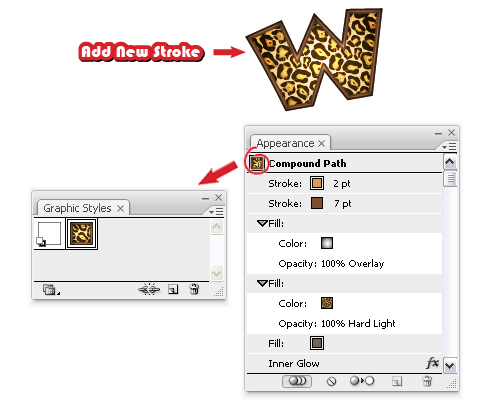Click the 2 pt orange stroke swatch
Viewport: 500px width, 400px height.
coord(317,183)
